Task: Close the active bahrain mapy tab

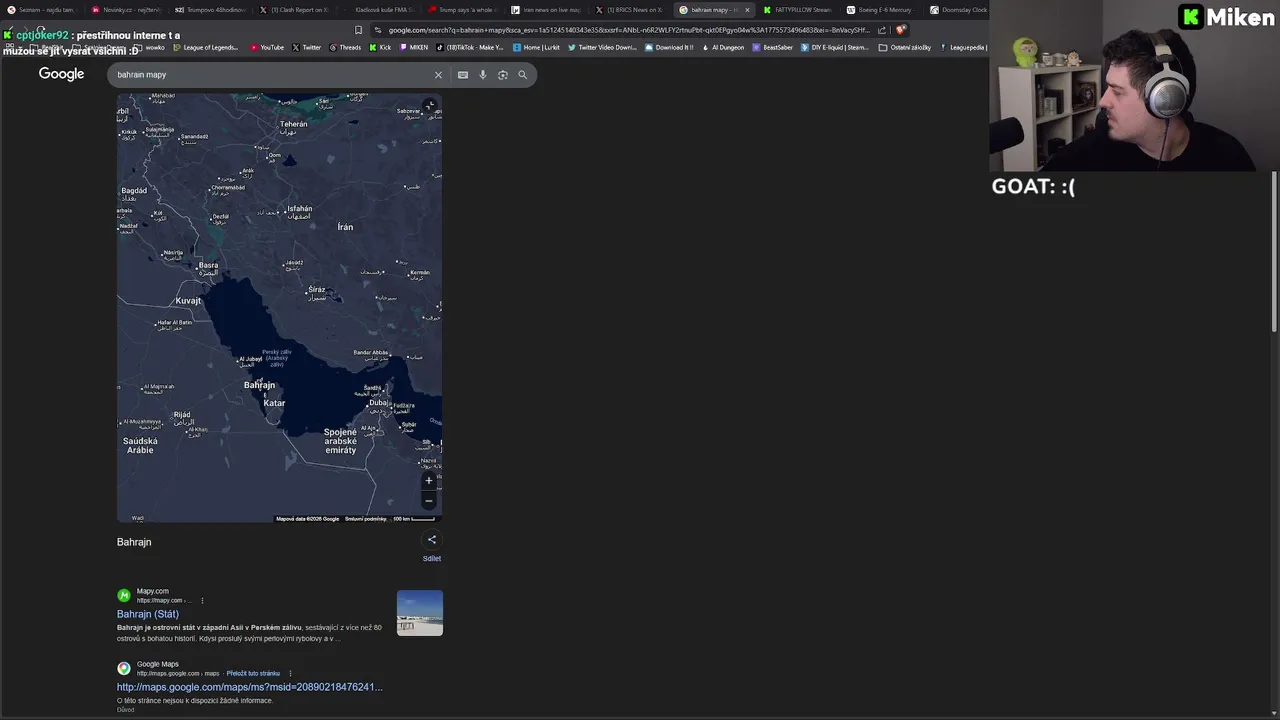Action: 747,10
